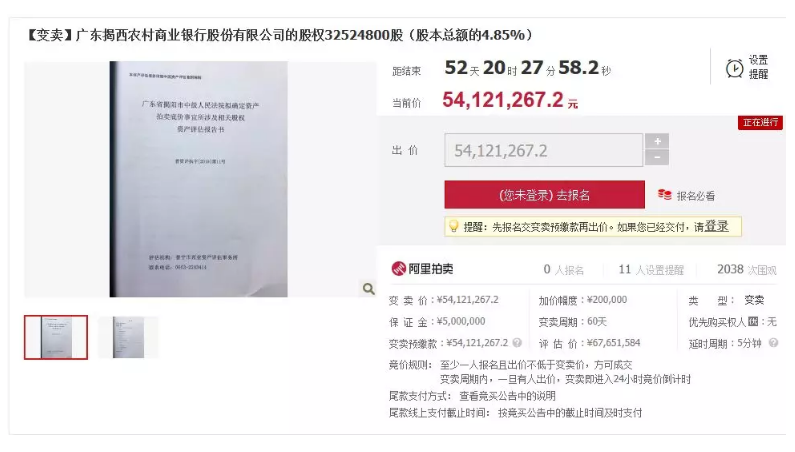Open the large appraisal report photo
This screenshot has width=795, height=452.
(199, 179)
